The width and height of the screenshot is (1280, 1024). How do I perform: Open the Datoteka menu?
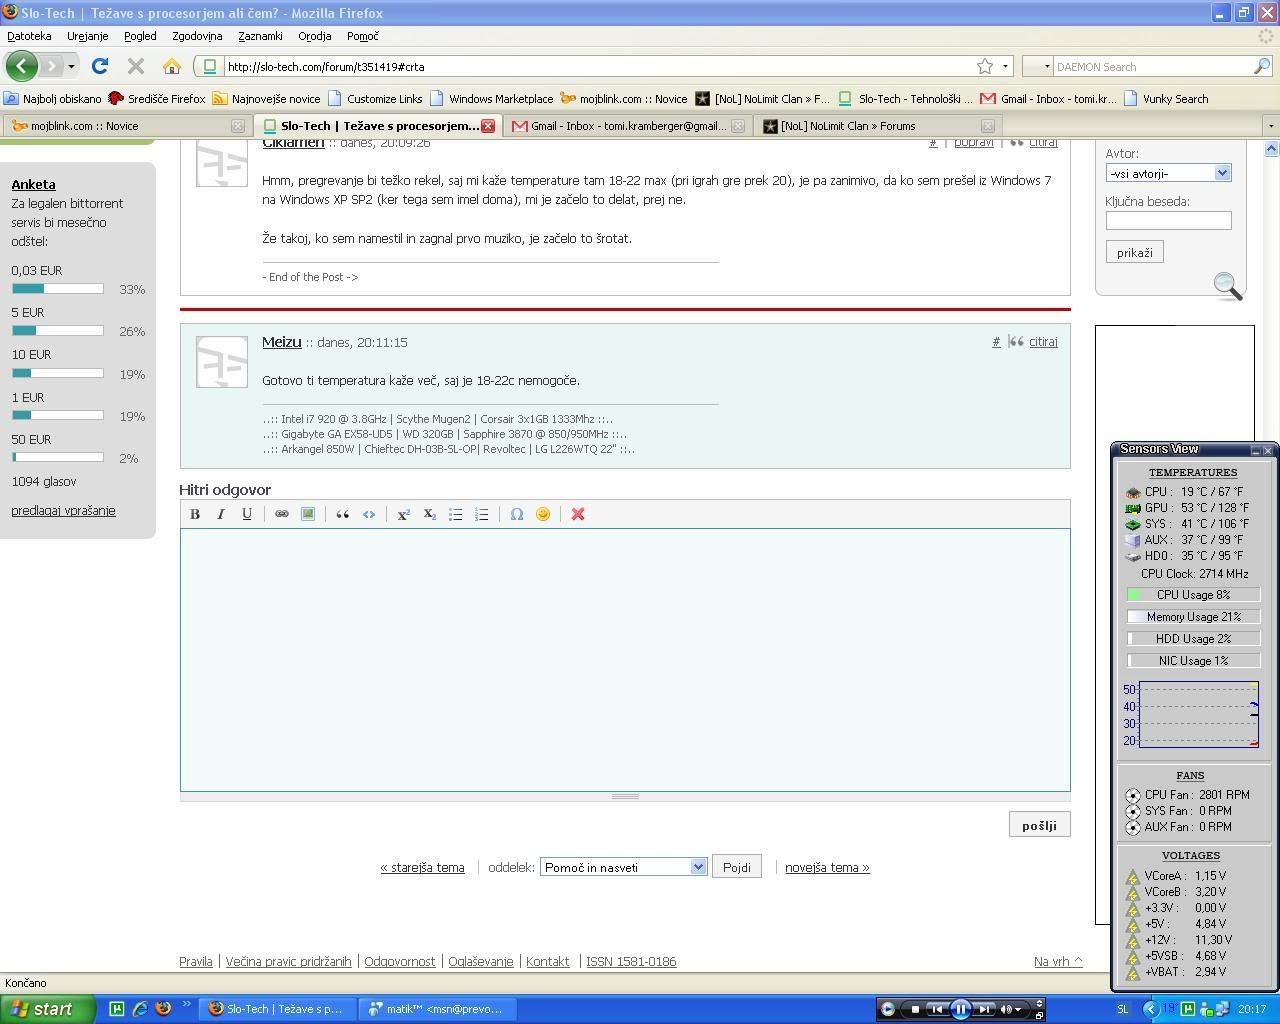(x=29, y=36)
